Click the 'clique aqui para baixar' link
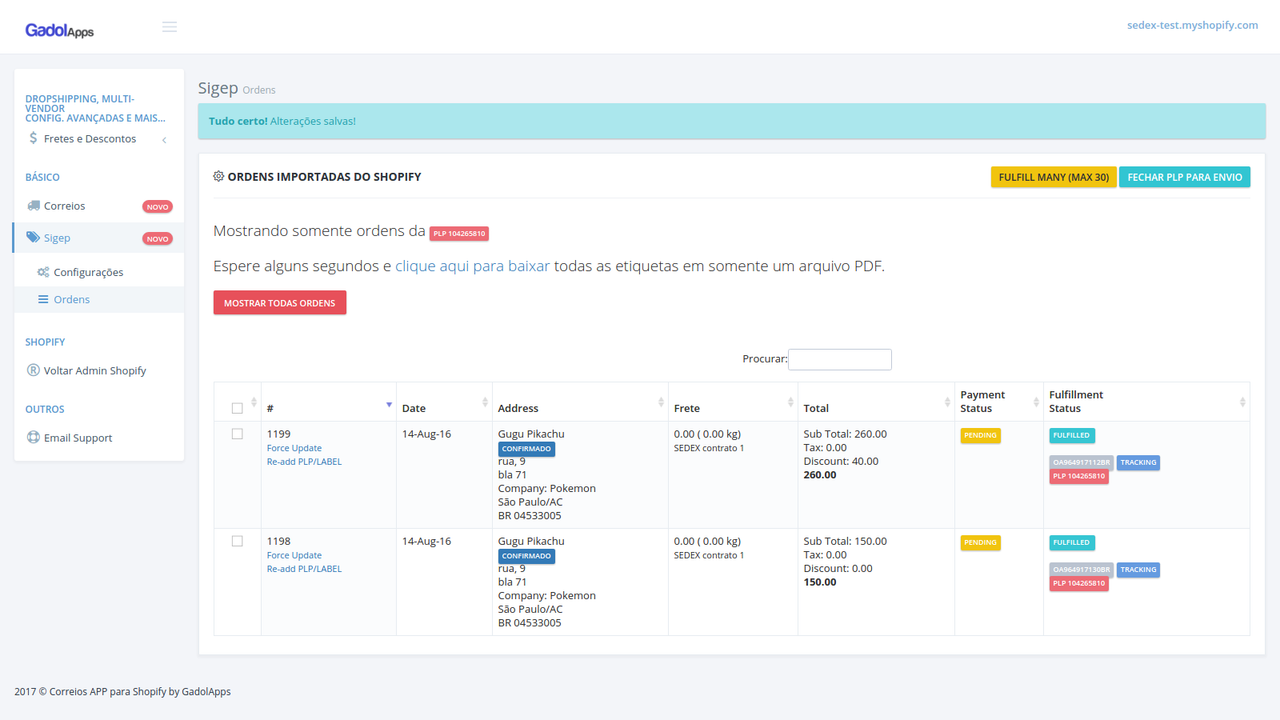Image resolution: width=1280 pixels, height=720 pixels. (x=472, y=266)
